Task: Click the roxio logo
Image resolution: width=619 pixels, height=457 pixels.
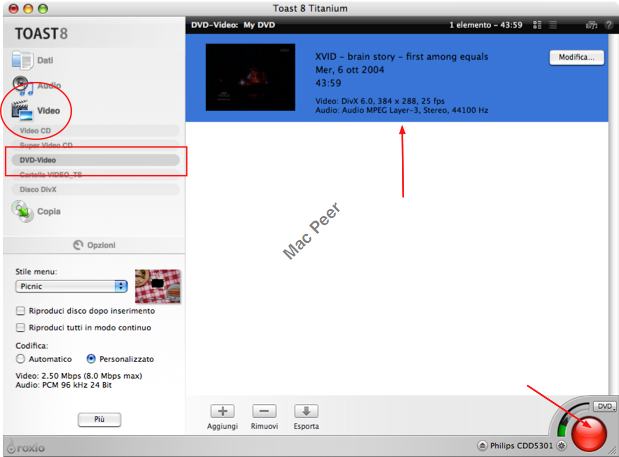Action: [26, 448]
